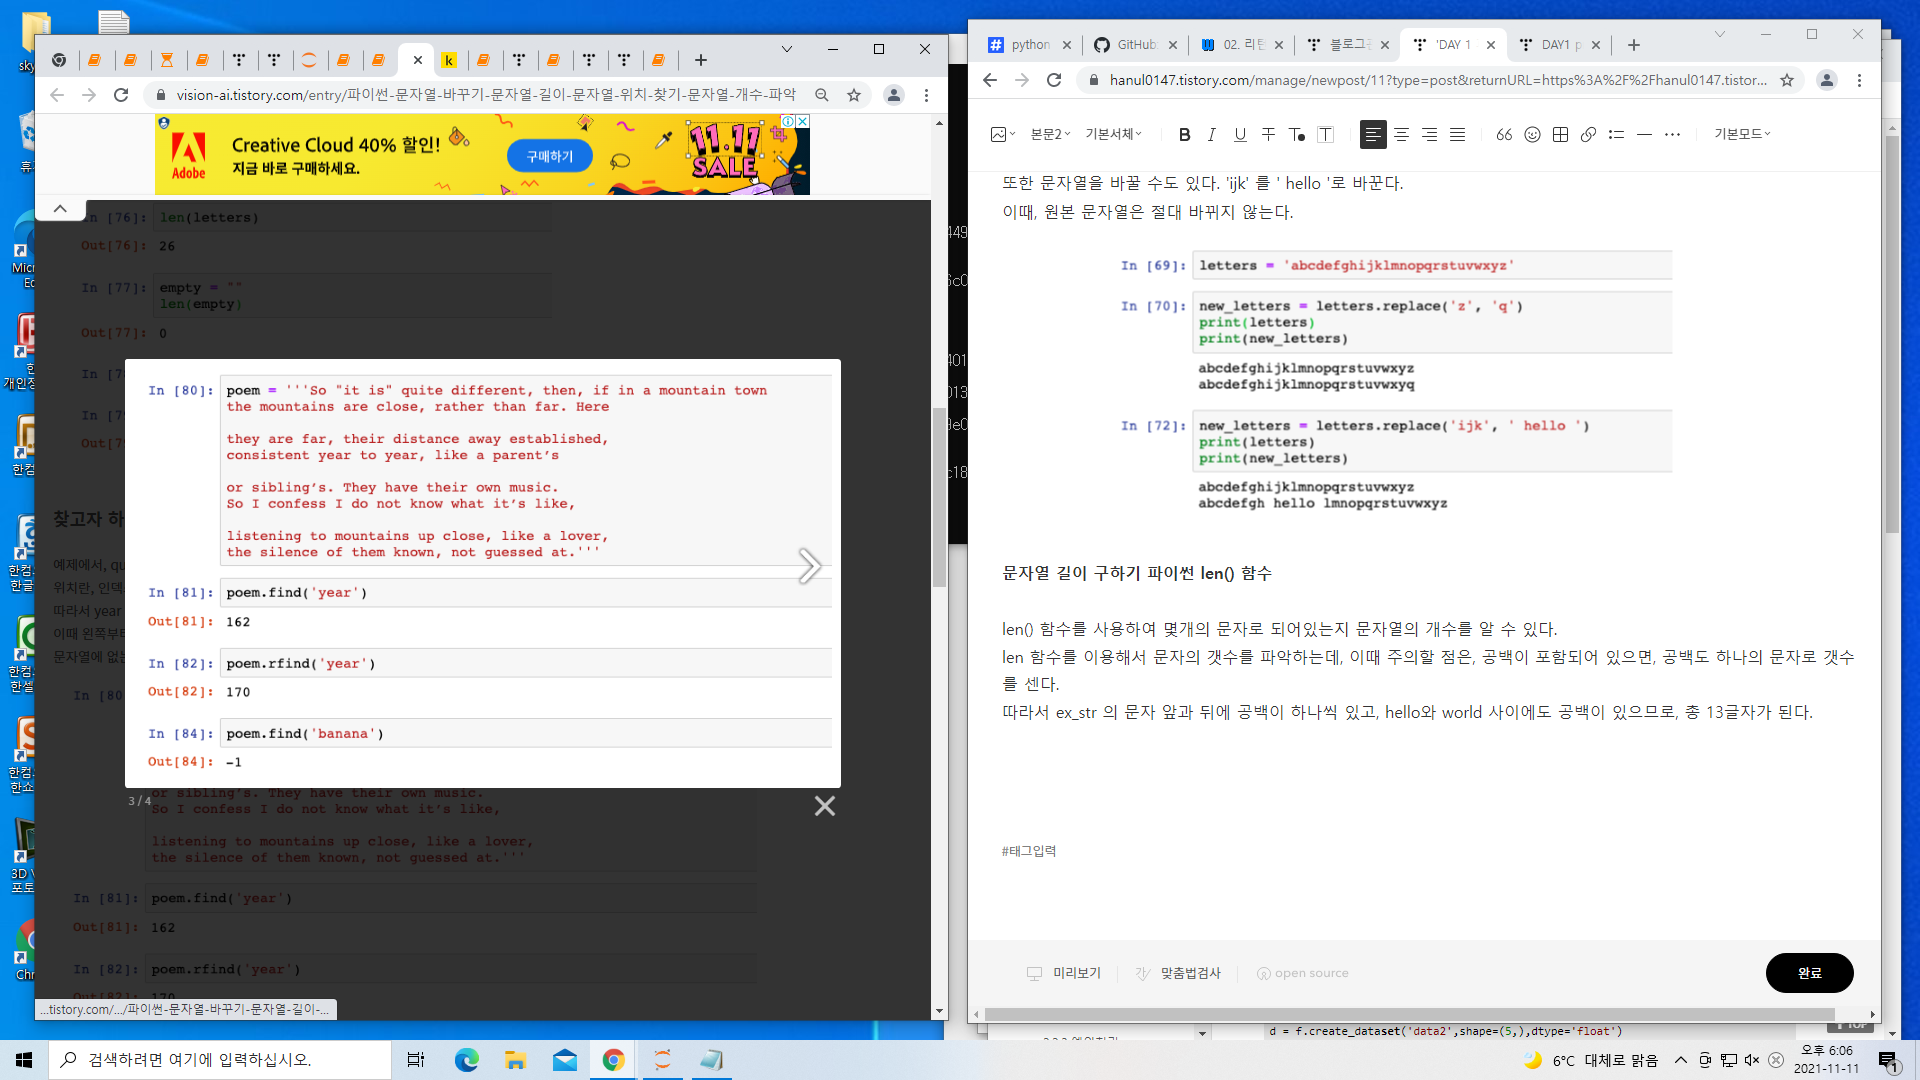Open the emoji picker

(1532, 134)
